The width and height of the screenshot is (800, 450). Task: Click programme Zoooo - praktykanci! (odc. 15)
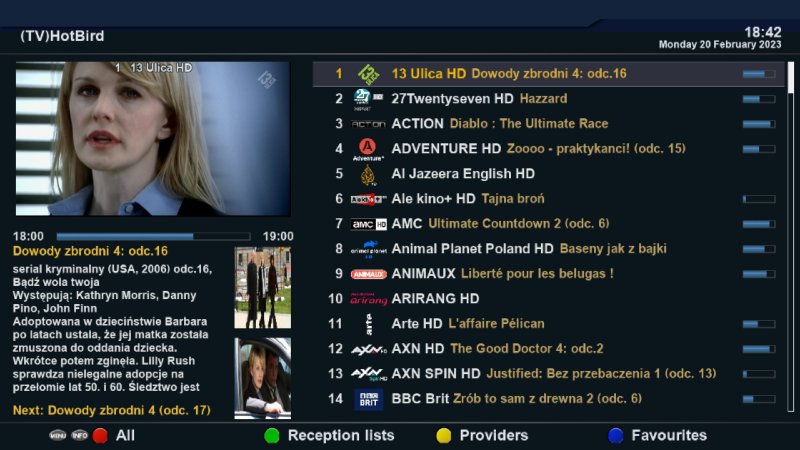tap(596, 149)
